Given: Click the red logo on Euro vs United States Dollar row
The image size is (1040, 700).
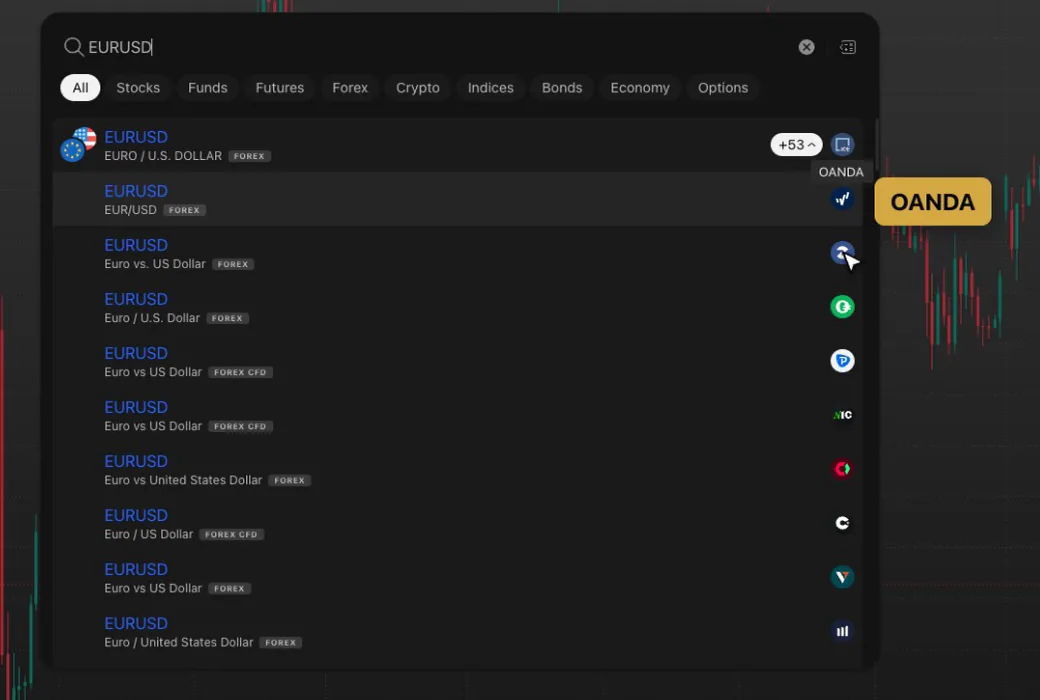Looking at the screenshot, I should [x=842, y=469].
